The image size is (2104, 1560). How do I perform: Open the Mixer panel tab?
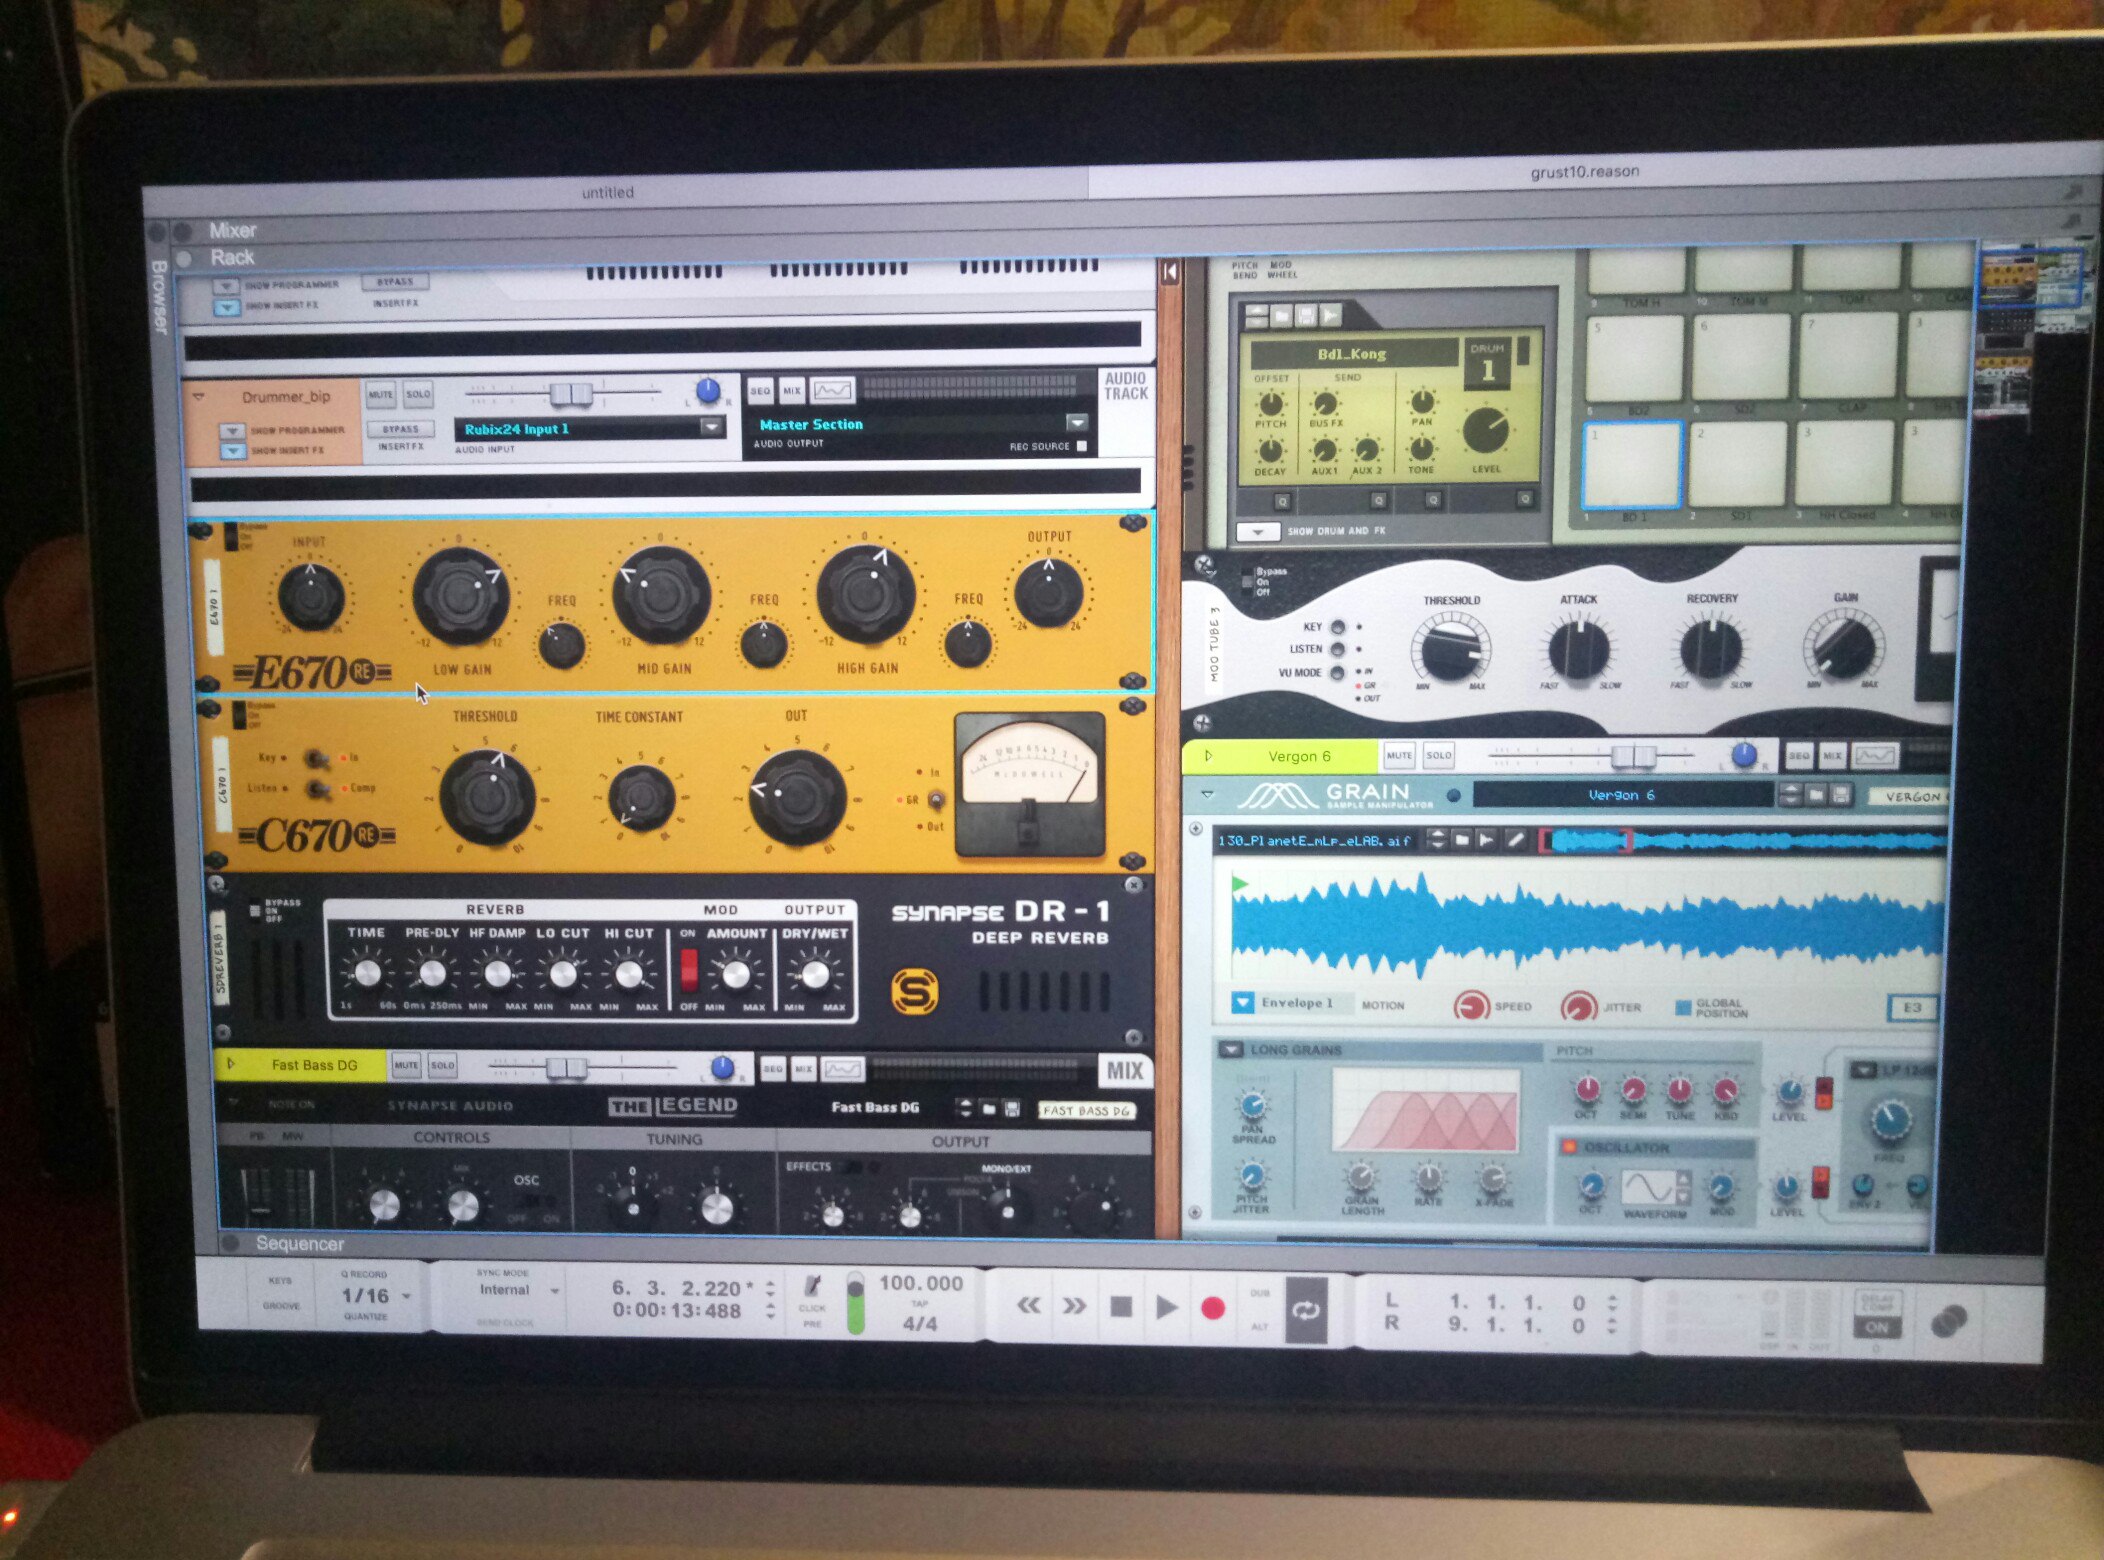tap(232, 230)
